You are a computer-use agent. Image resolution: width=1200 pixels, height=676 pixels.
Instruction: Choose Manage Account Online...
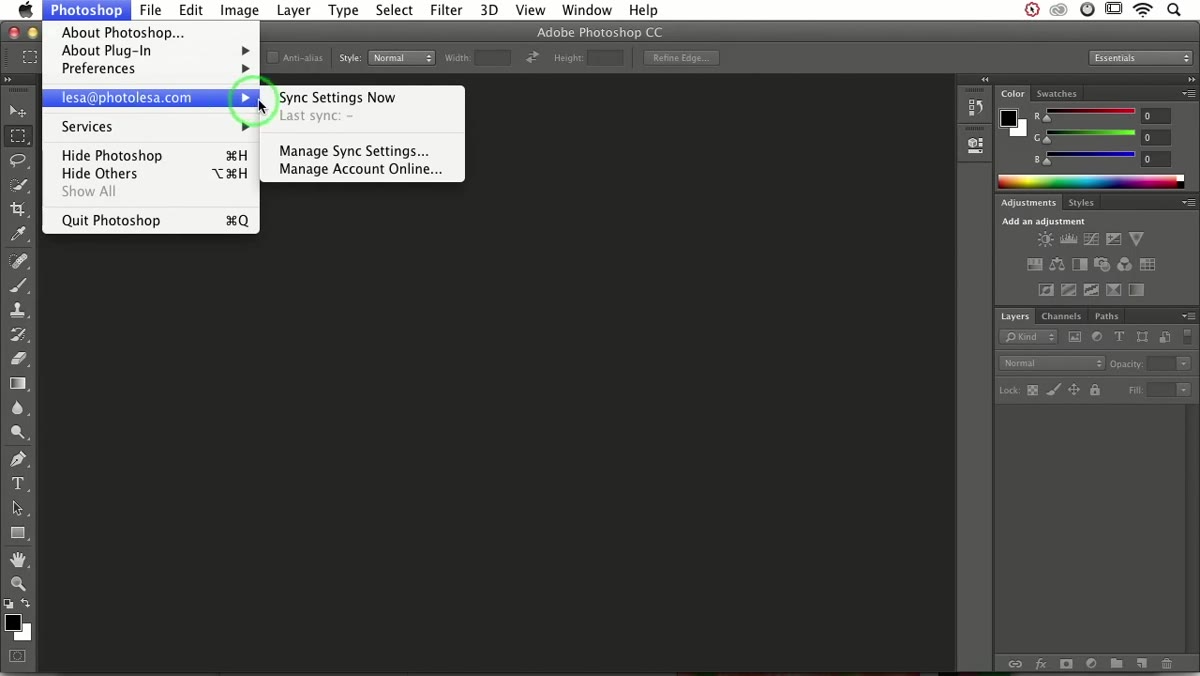[x=361, y=169]
